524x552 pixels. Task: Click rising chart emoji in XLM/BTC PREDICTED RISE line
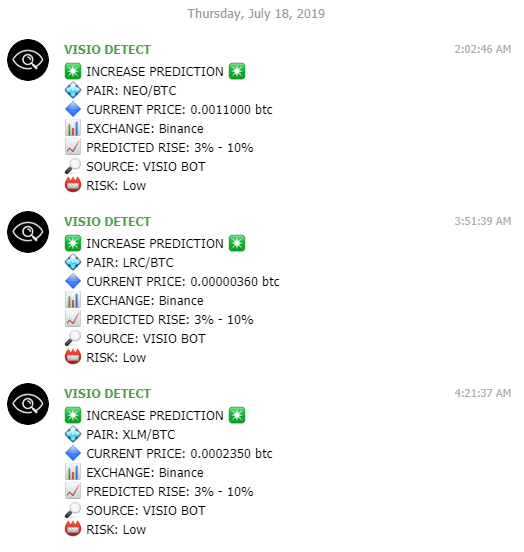click(73, 491)
